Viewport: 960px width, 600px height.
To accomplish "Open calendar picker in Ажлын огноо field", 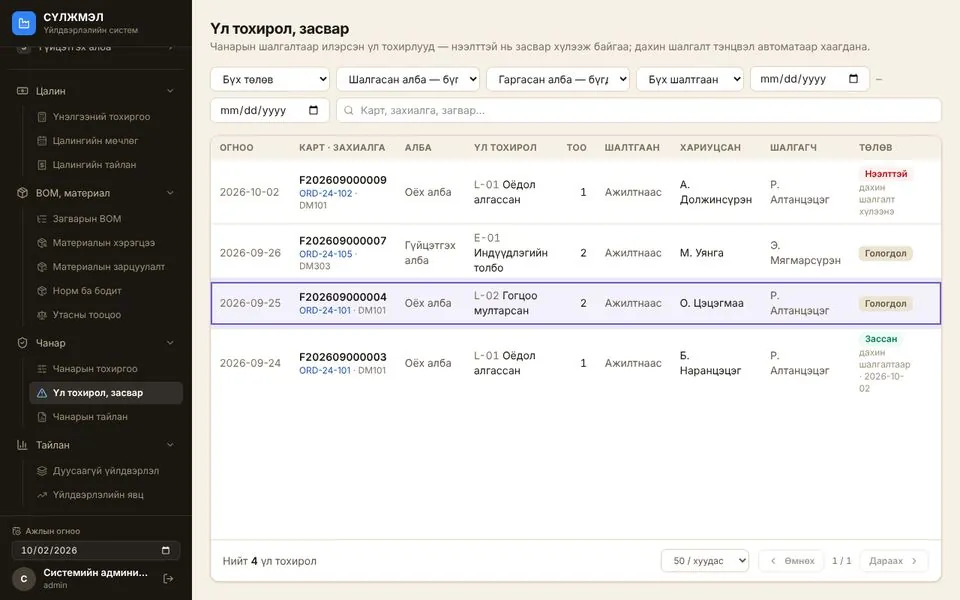I will [165, 550].
